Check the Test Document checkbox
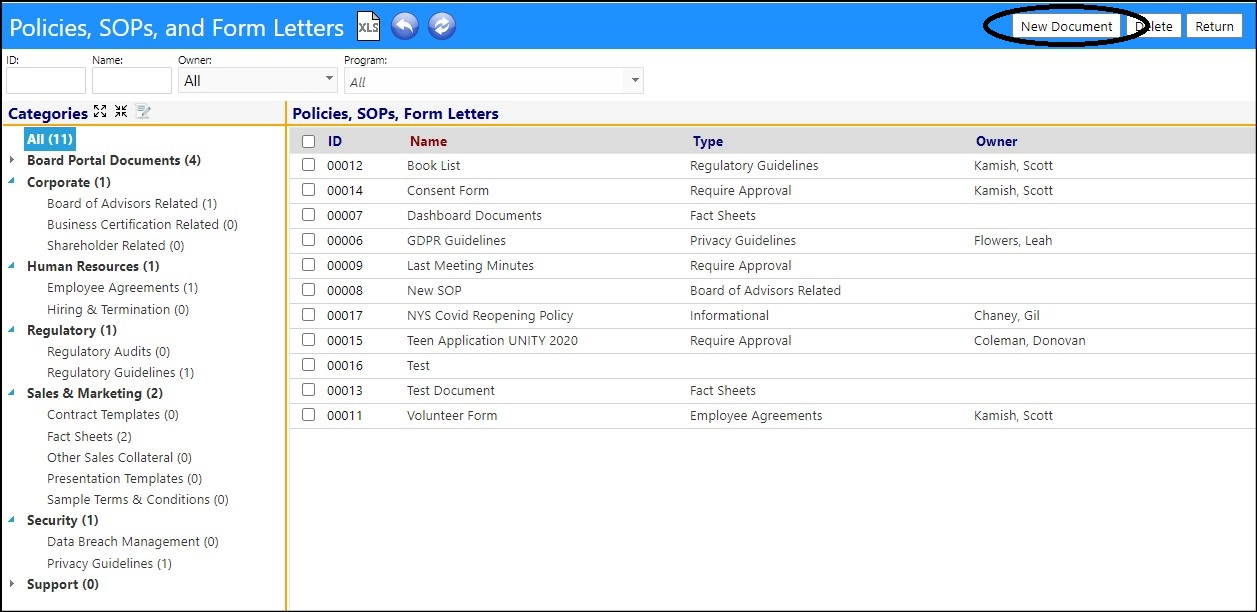This screenshot has height=612, width=1257. [308, 390]
